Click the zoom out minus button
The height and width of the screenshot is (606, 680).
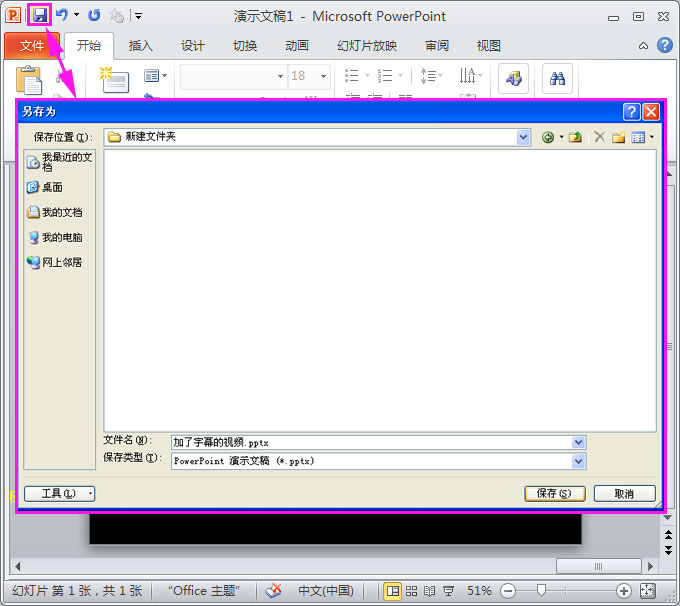[x=508, y=591]
